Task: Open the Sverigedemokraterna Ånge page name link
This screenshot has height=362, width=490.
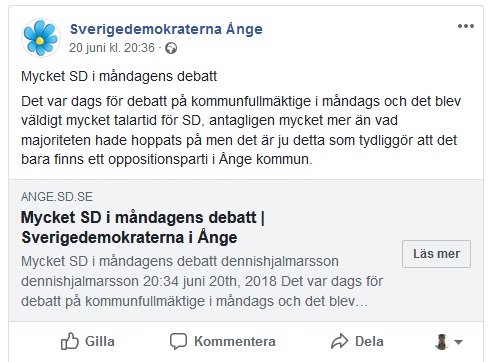Action: point(166,29)
